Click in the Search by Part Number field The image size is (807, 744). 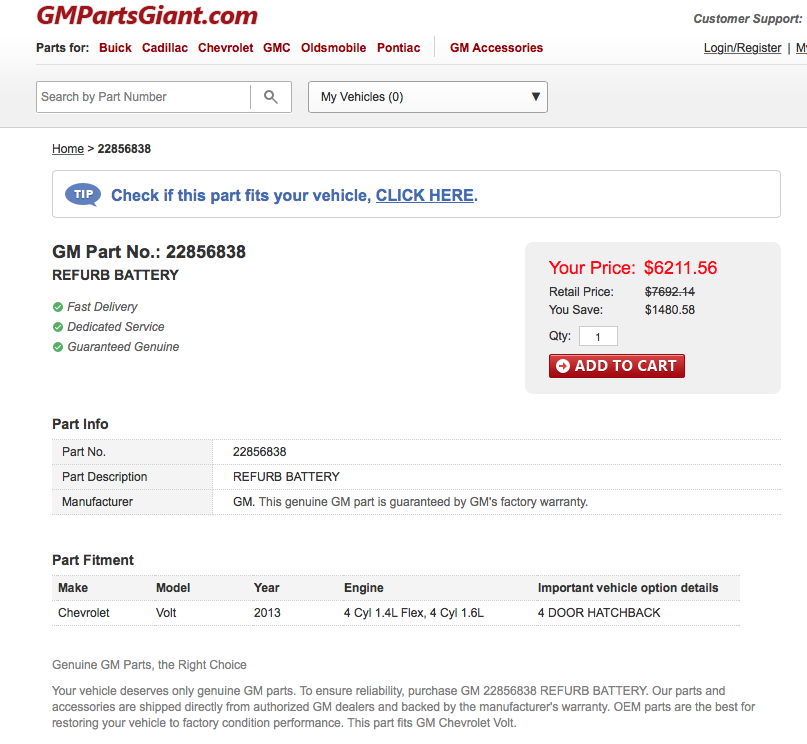[x=143, y=97]
